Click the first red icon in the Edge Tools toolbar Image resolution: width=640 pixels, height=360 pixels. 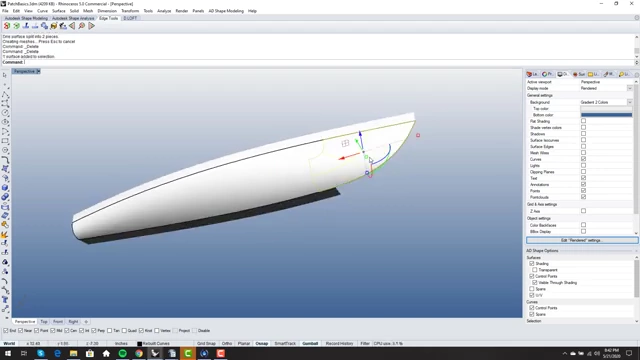click(7, 26)
